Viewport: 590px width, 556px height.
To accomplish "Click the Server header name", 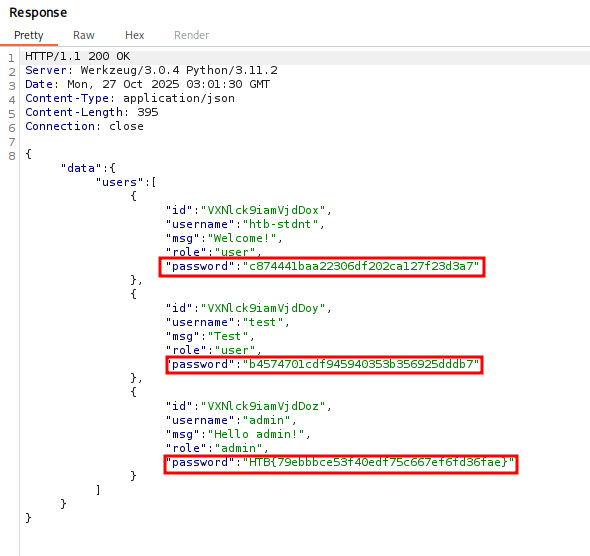I will (46, 70).
